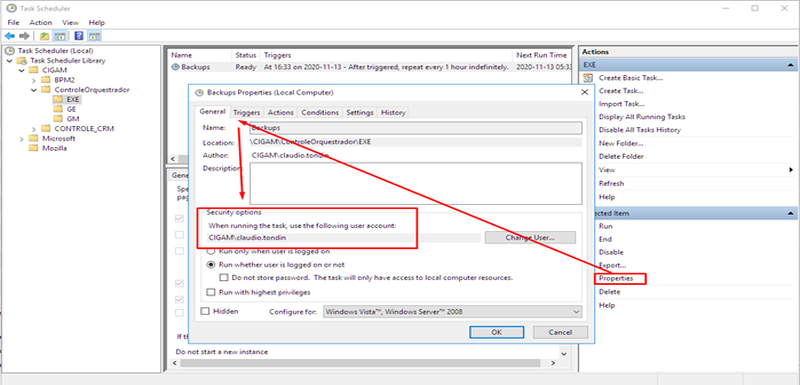Click the Up One Level folder icon
Image resolution: width=800 pixels, height=385 pixels.
[45, 36]
